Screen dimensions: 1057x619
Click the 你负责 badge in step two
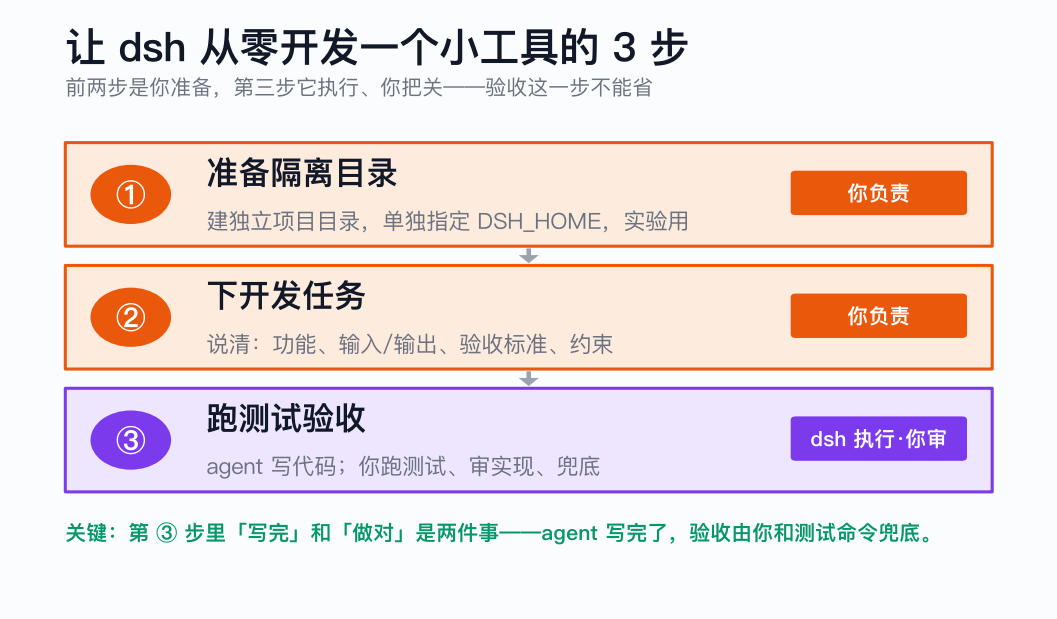(x=878, y=316)
